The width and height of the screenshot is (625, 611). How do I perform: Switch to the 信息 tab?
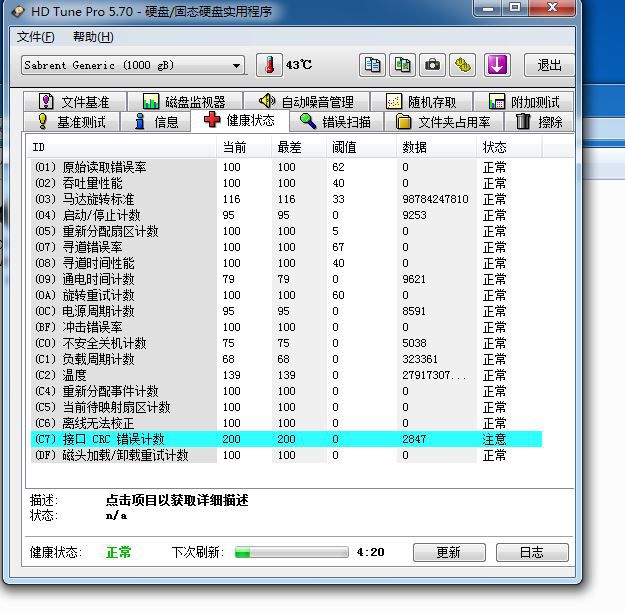click(155, 122)
